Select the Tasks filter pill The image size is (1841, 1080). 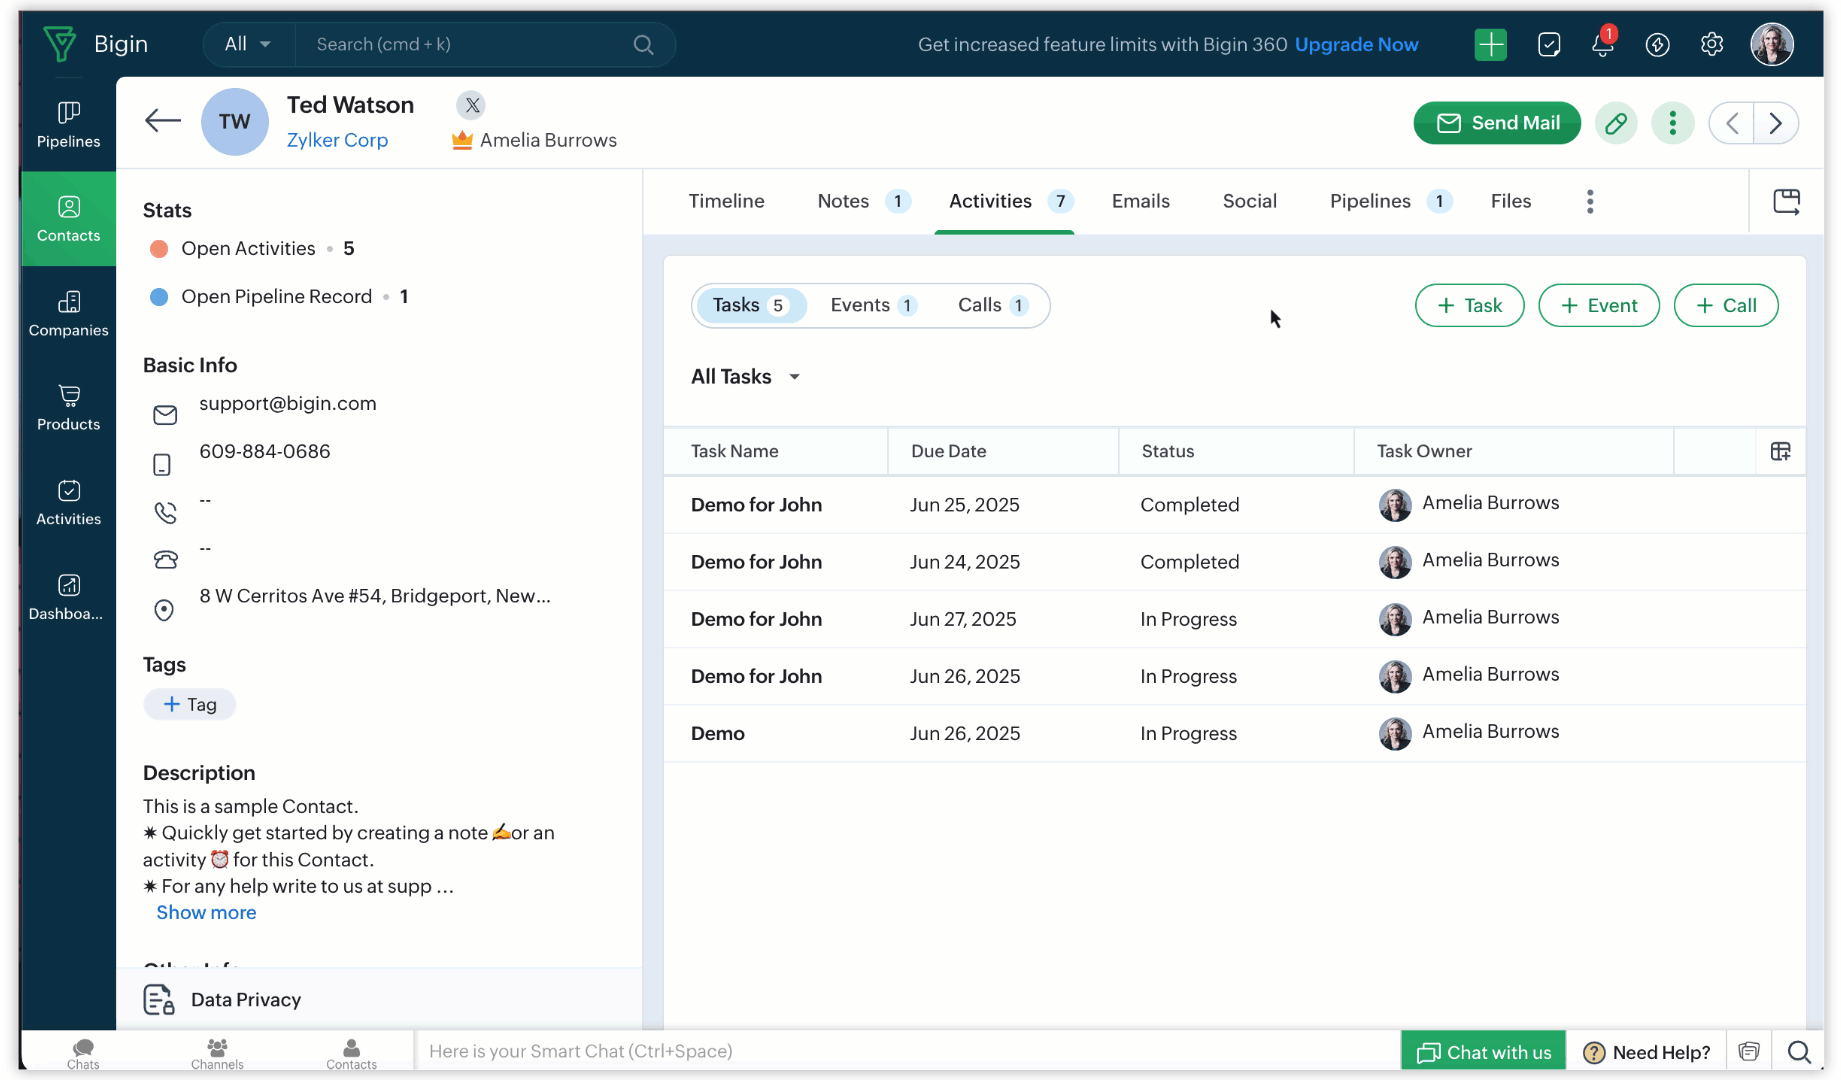click(750, 305)
